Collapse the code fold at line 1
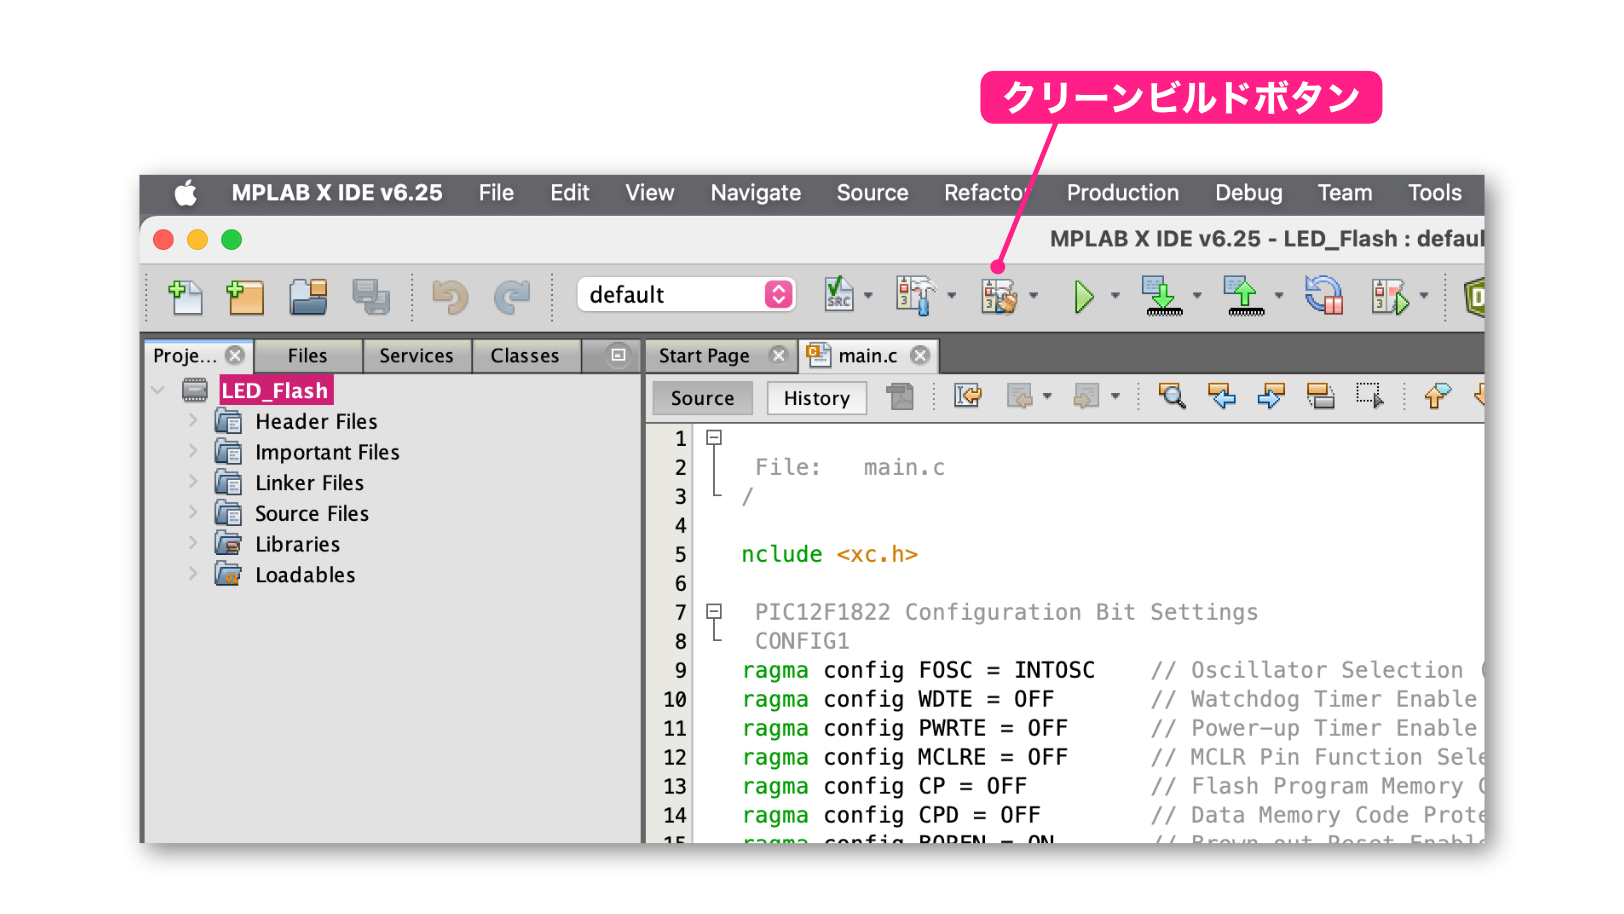This screenshot has width=1624, height=914. (x=714, y=437)
